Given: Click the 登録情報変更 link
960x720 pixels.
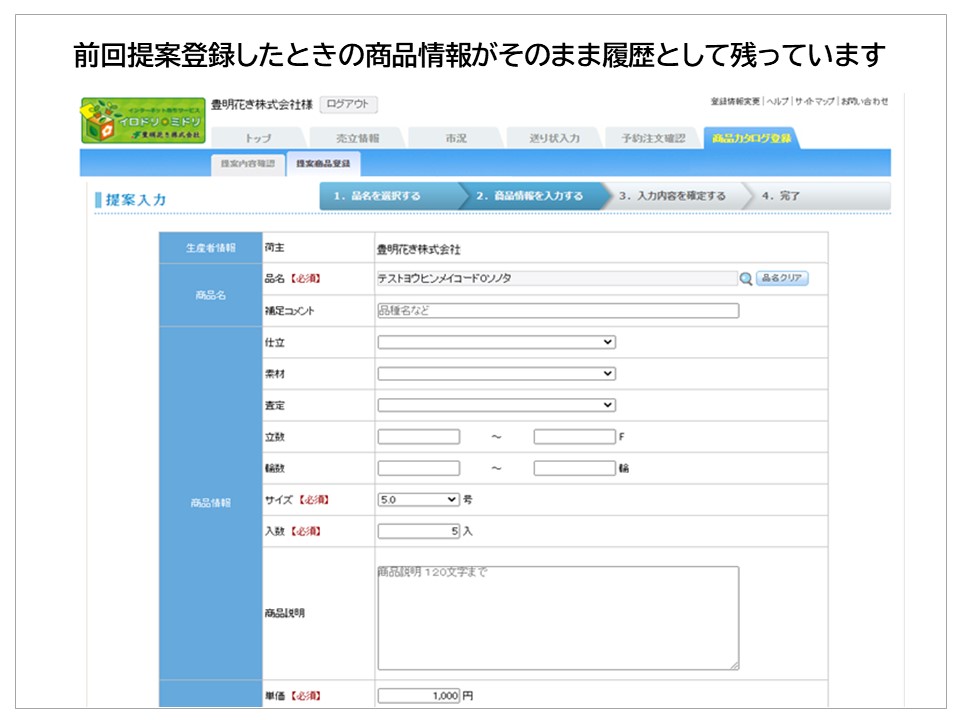Looking at the screenshot, I should pyautogui.click(x=736, y=102).
